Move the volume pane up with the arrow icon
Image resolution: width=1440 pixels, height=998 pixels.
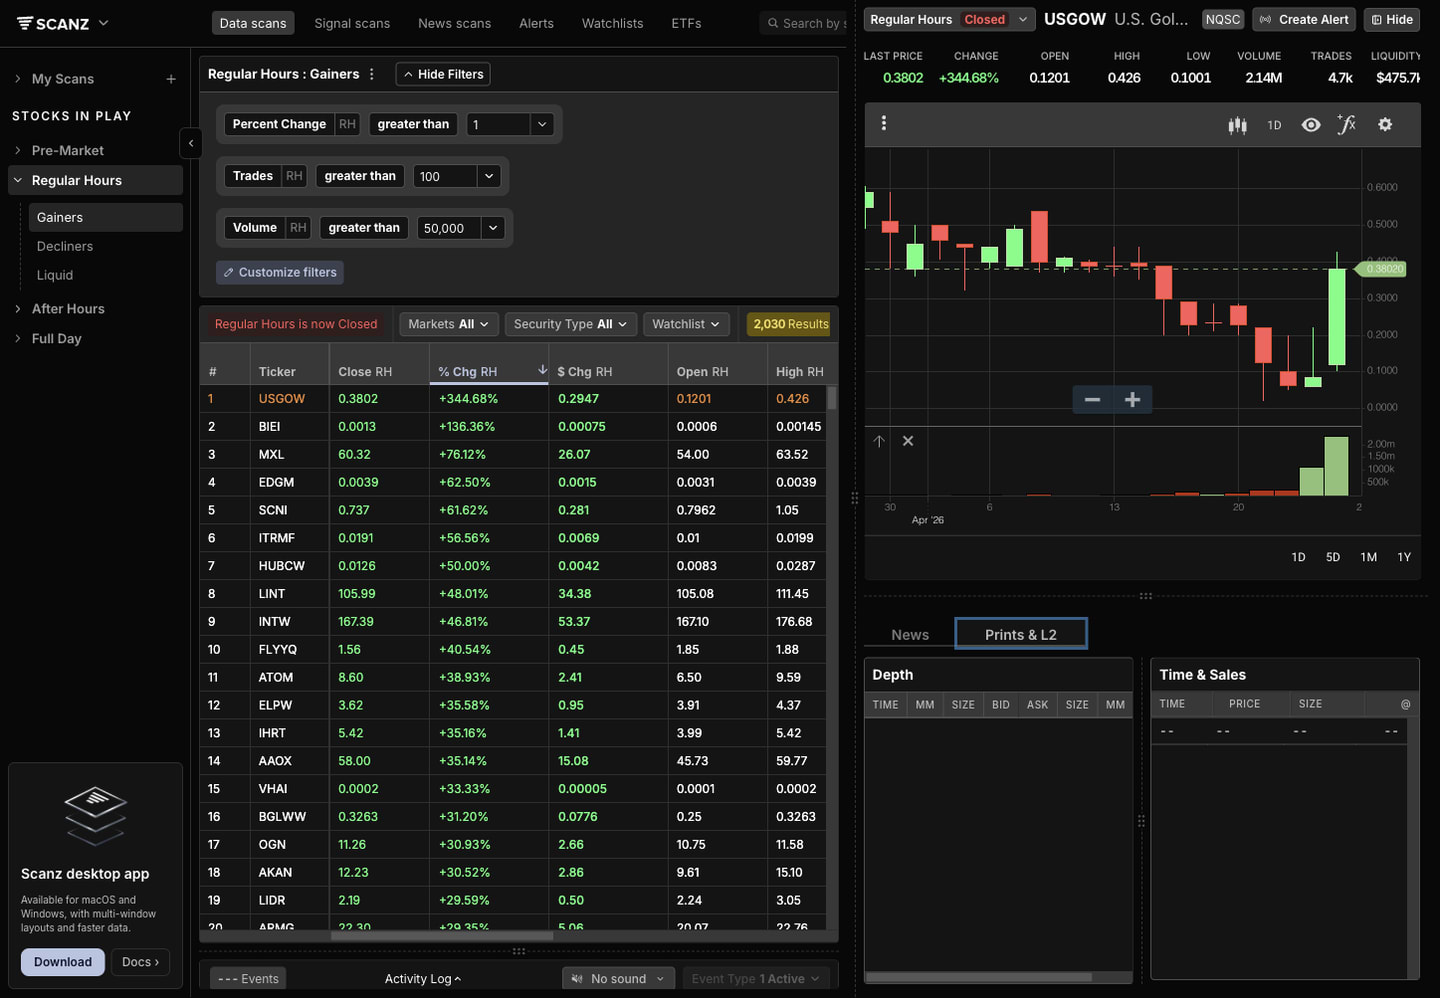pos(879,441)
